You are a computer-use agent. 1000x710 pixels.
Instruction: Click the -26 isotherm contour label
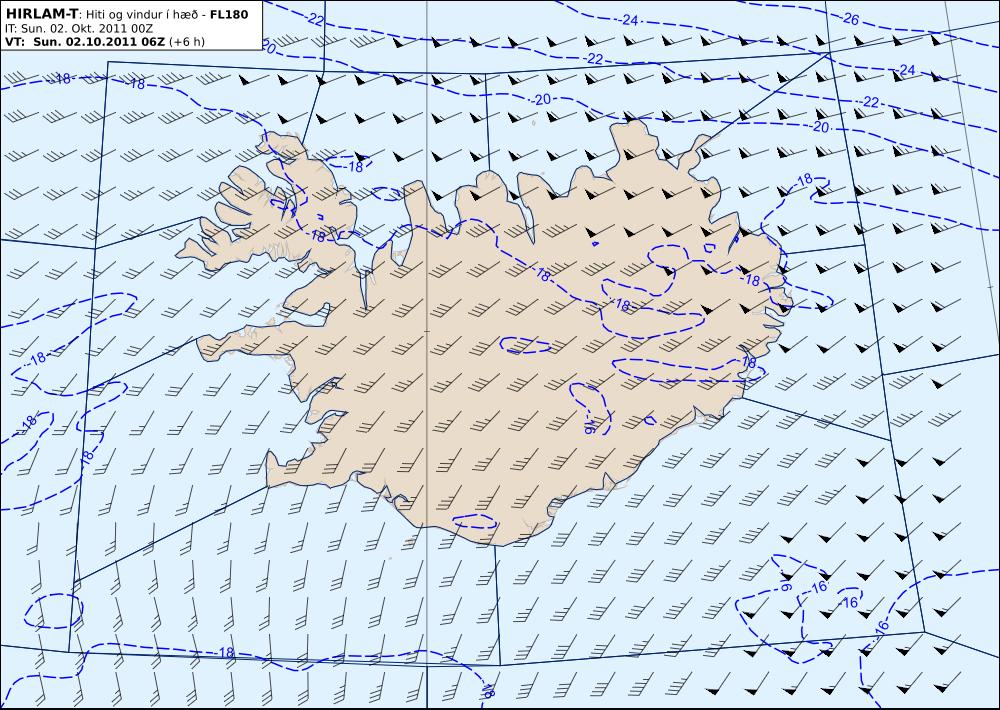[x=851, y=20]
